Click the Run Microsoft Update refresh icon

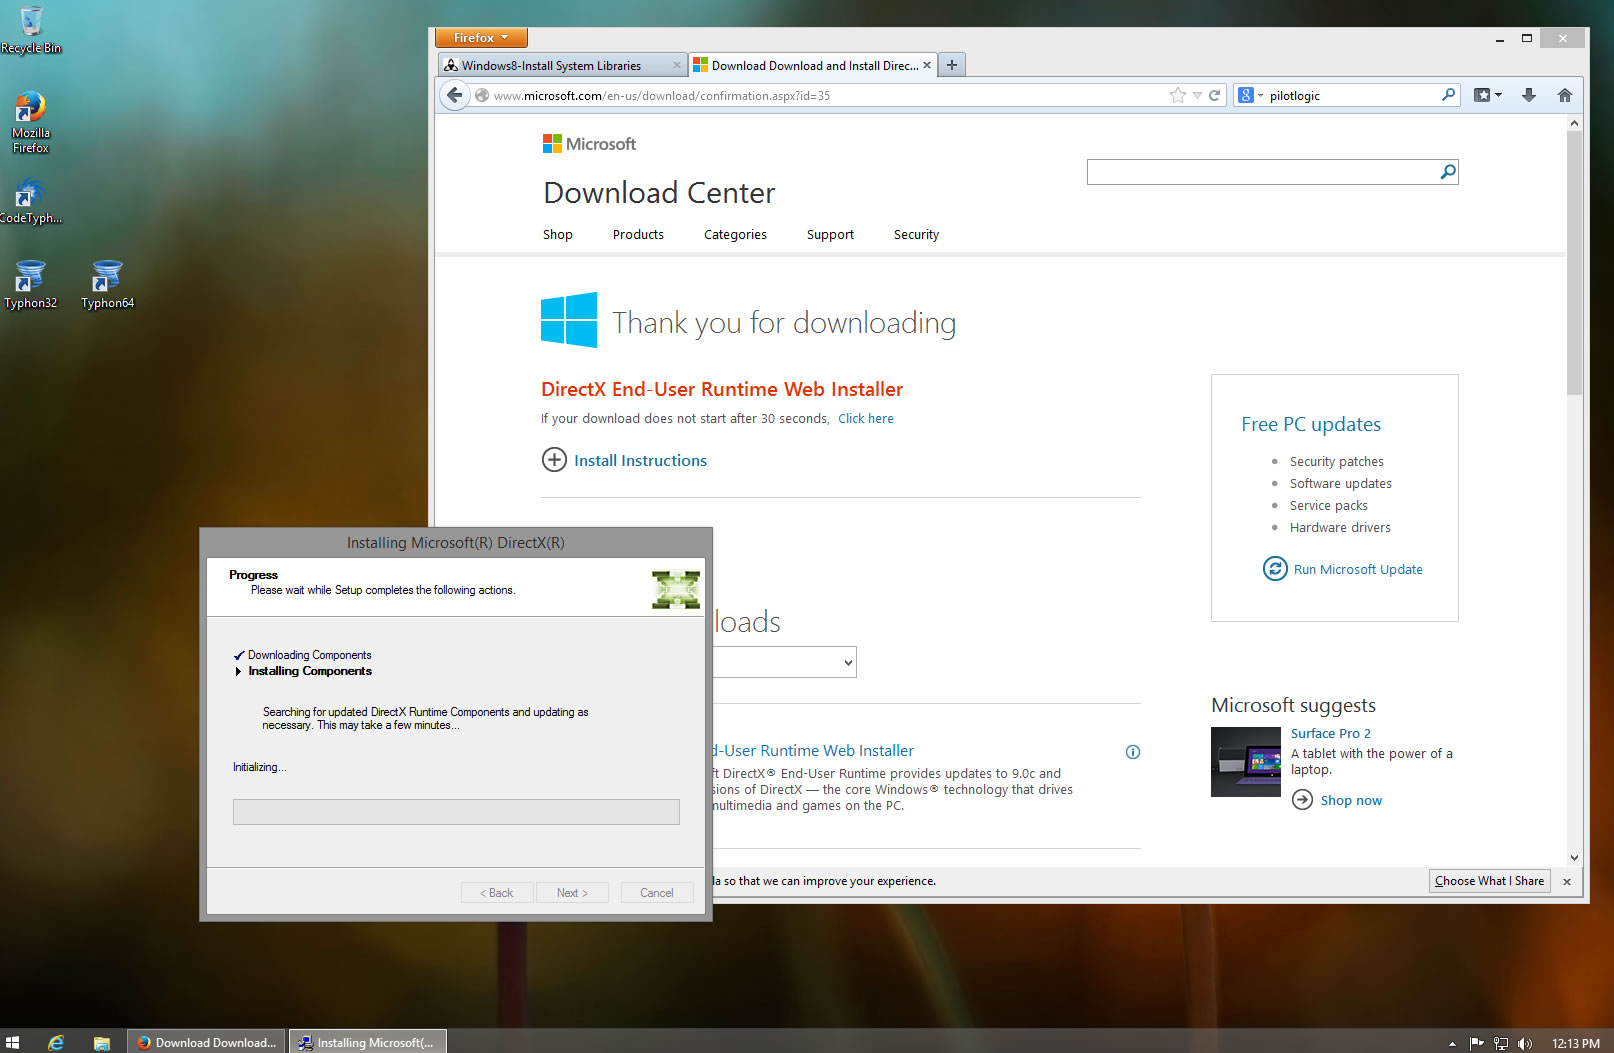point(1275,569)
